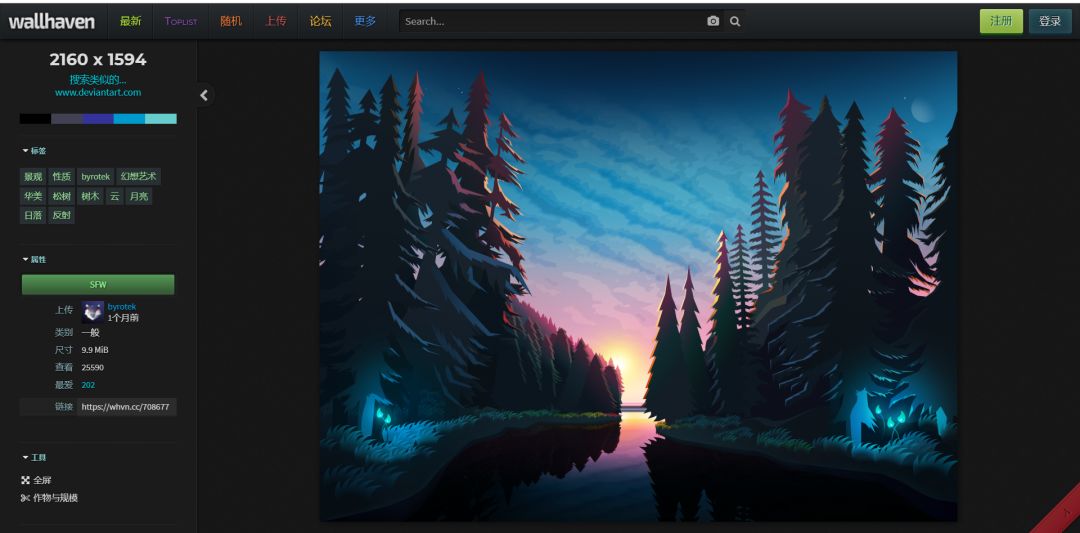Image resolution: width=1080 pixels, height=533 pixels.
Task: Click the 景观 tag
Action: 33,177
